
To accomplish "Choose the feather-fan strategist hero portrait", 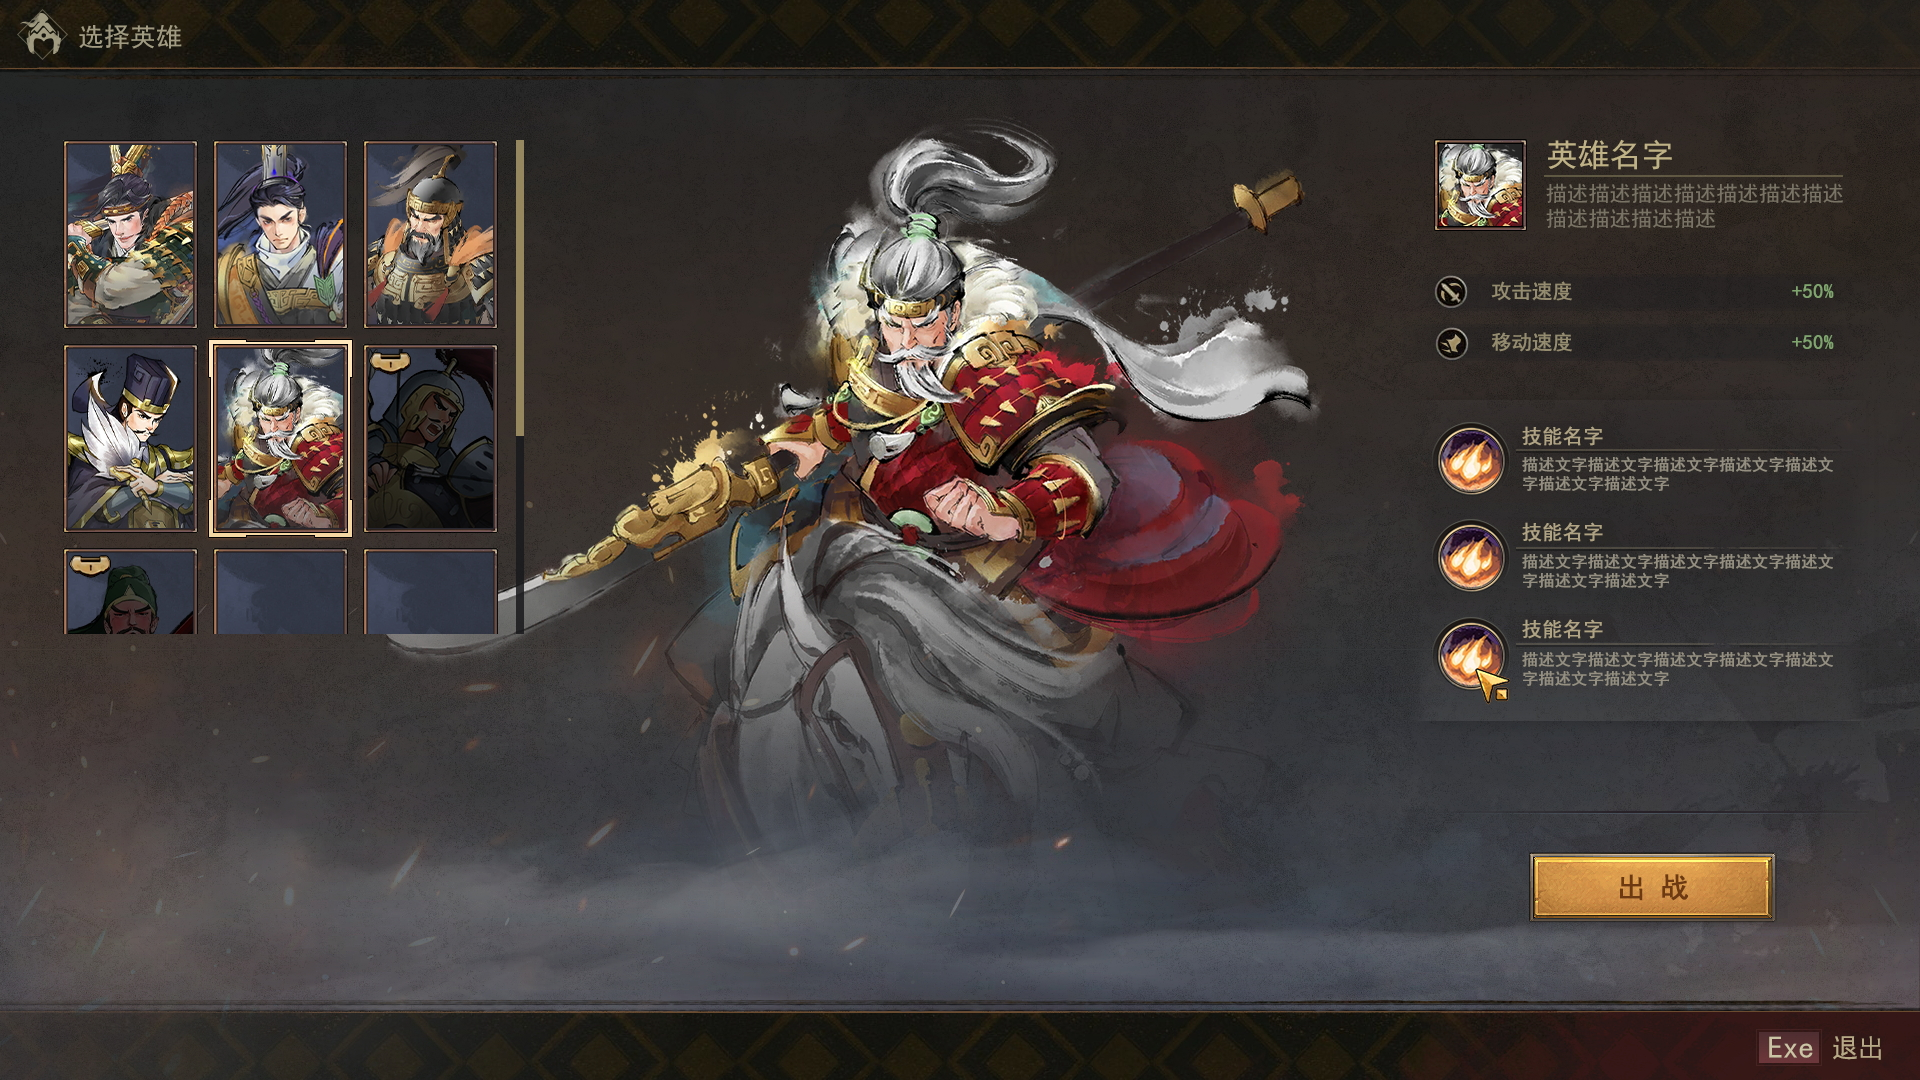I will click(130, 438).
